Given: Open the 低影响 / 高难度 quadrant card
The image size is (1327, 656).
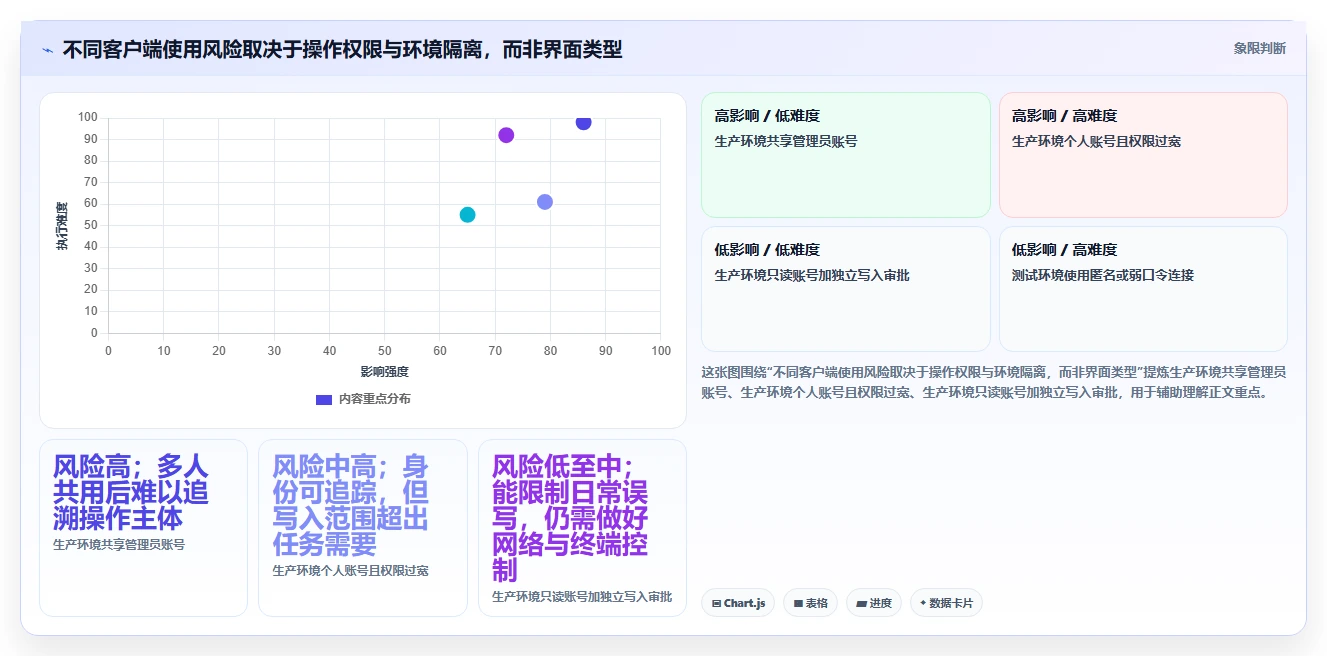Looking at the screenshot, I should (1143, 289).
